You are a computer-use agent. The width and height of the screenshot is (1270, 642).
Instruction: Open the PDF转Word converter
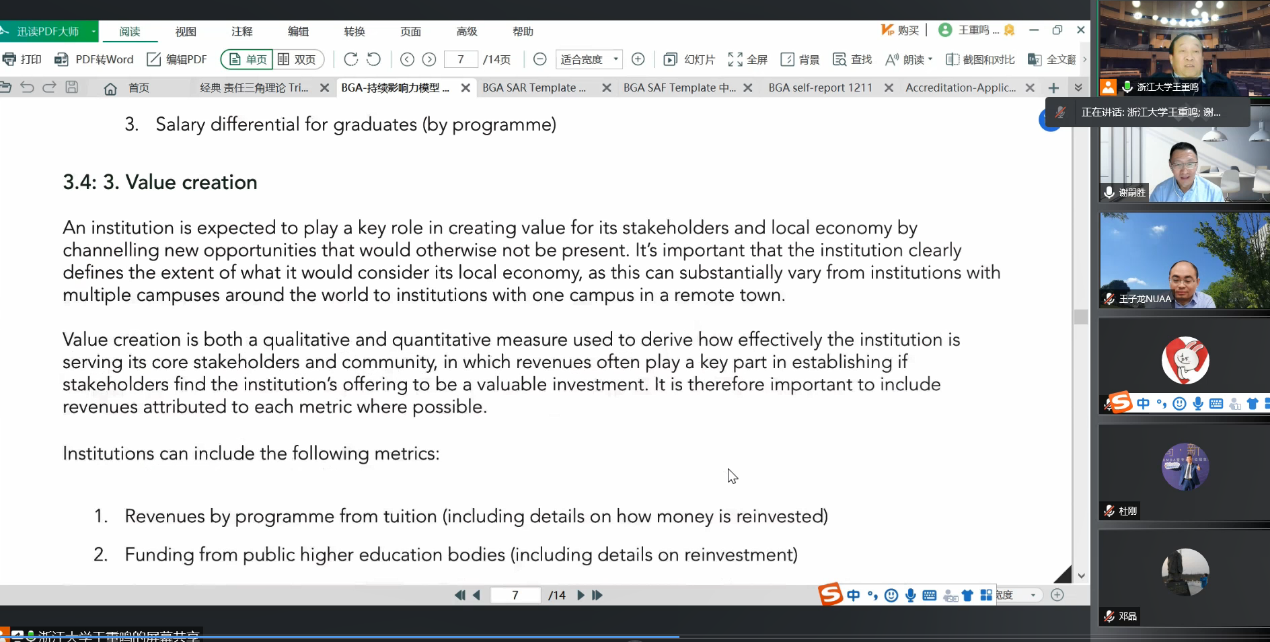pos(94,59)
